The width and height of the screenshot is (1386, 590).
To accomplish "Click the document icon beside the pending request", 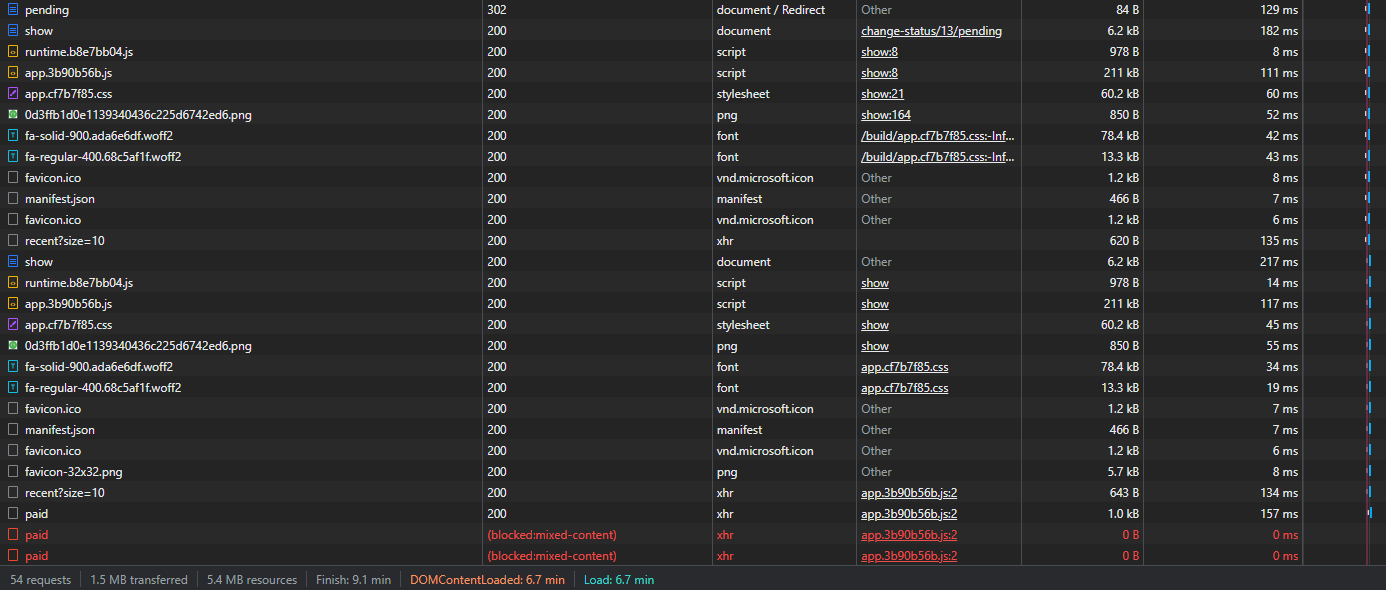I will [14, 9].
